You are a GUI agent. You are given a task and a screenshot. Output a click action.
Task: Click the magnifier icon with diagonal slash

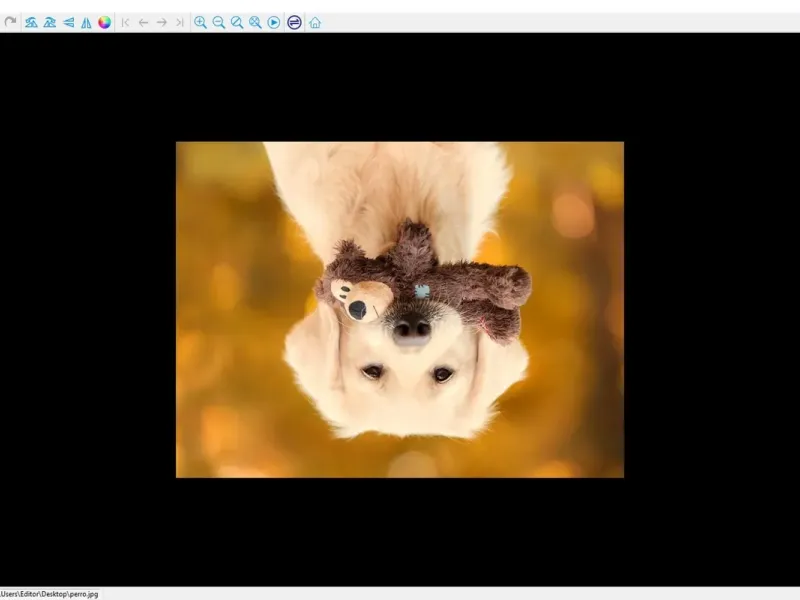pos(237,22)
